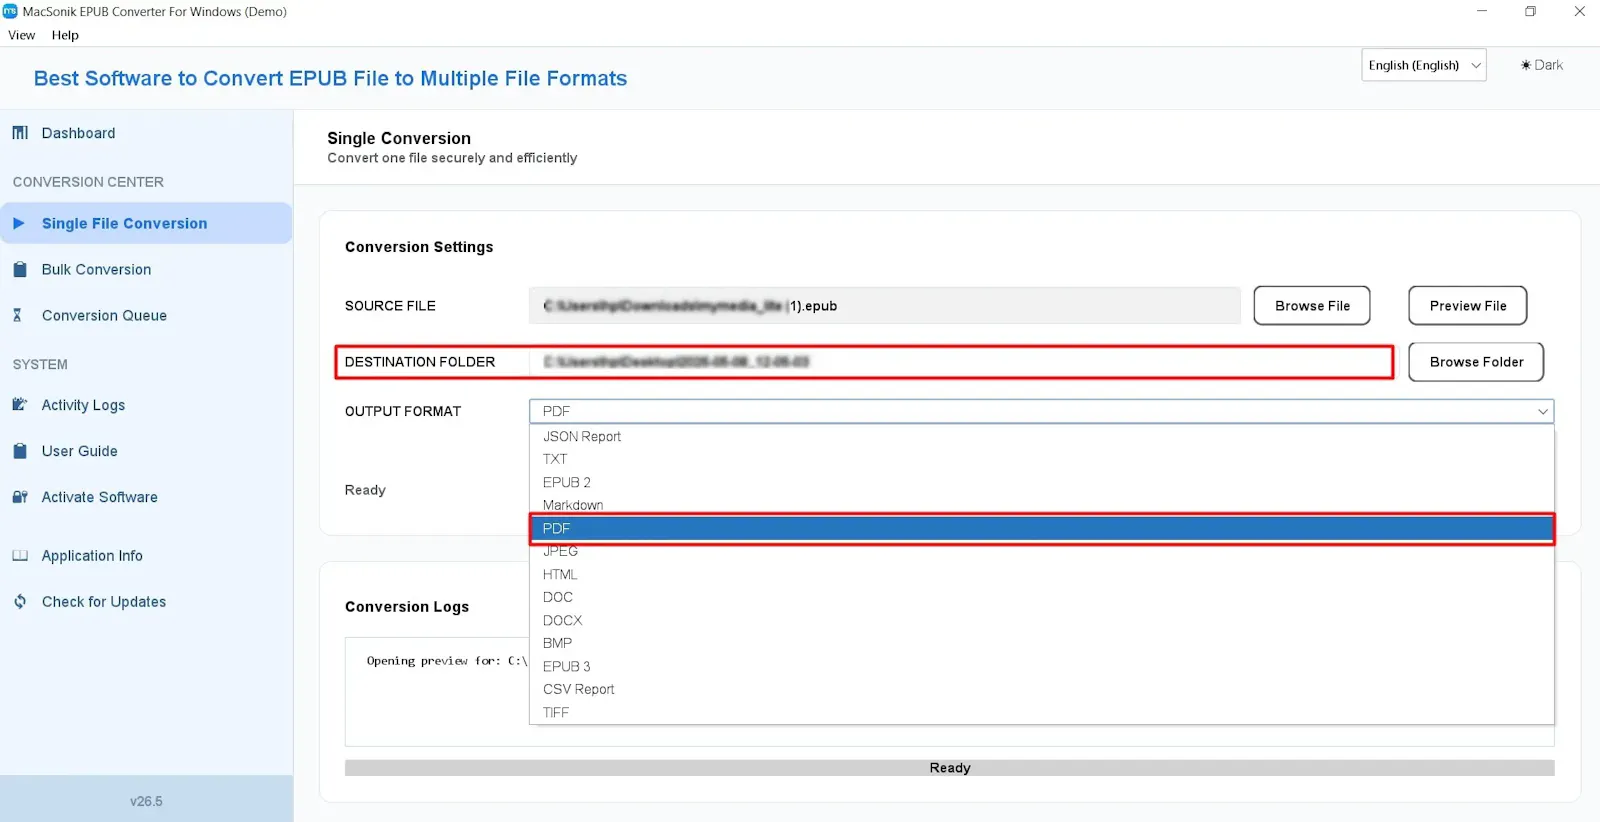Click the Bulk Conversion clipboard icon
The height and width of the screenshot is (822, 1600).
[20, 269]
